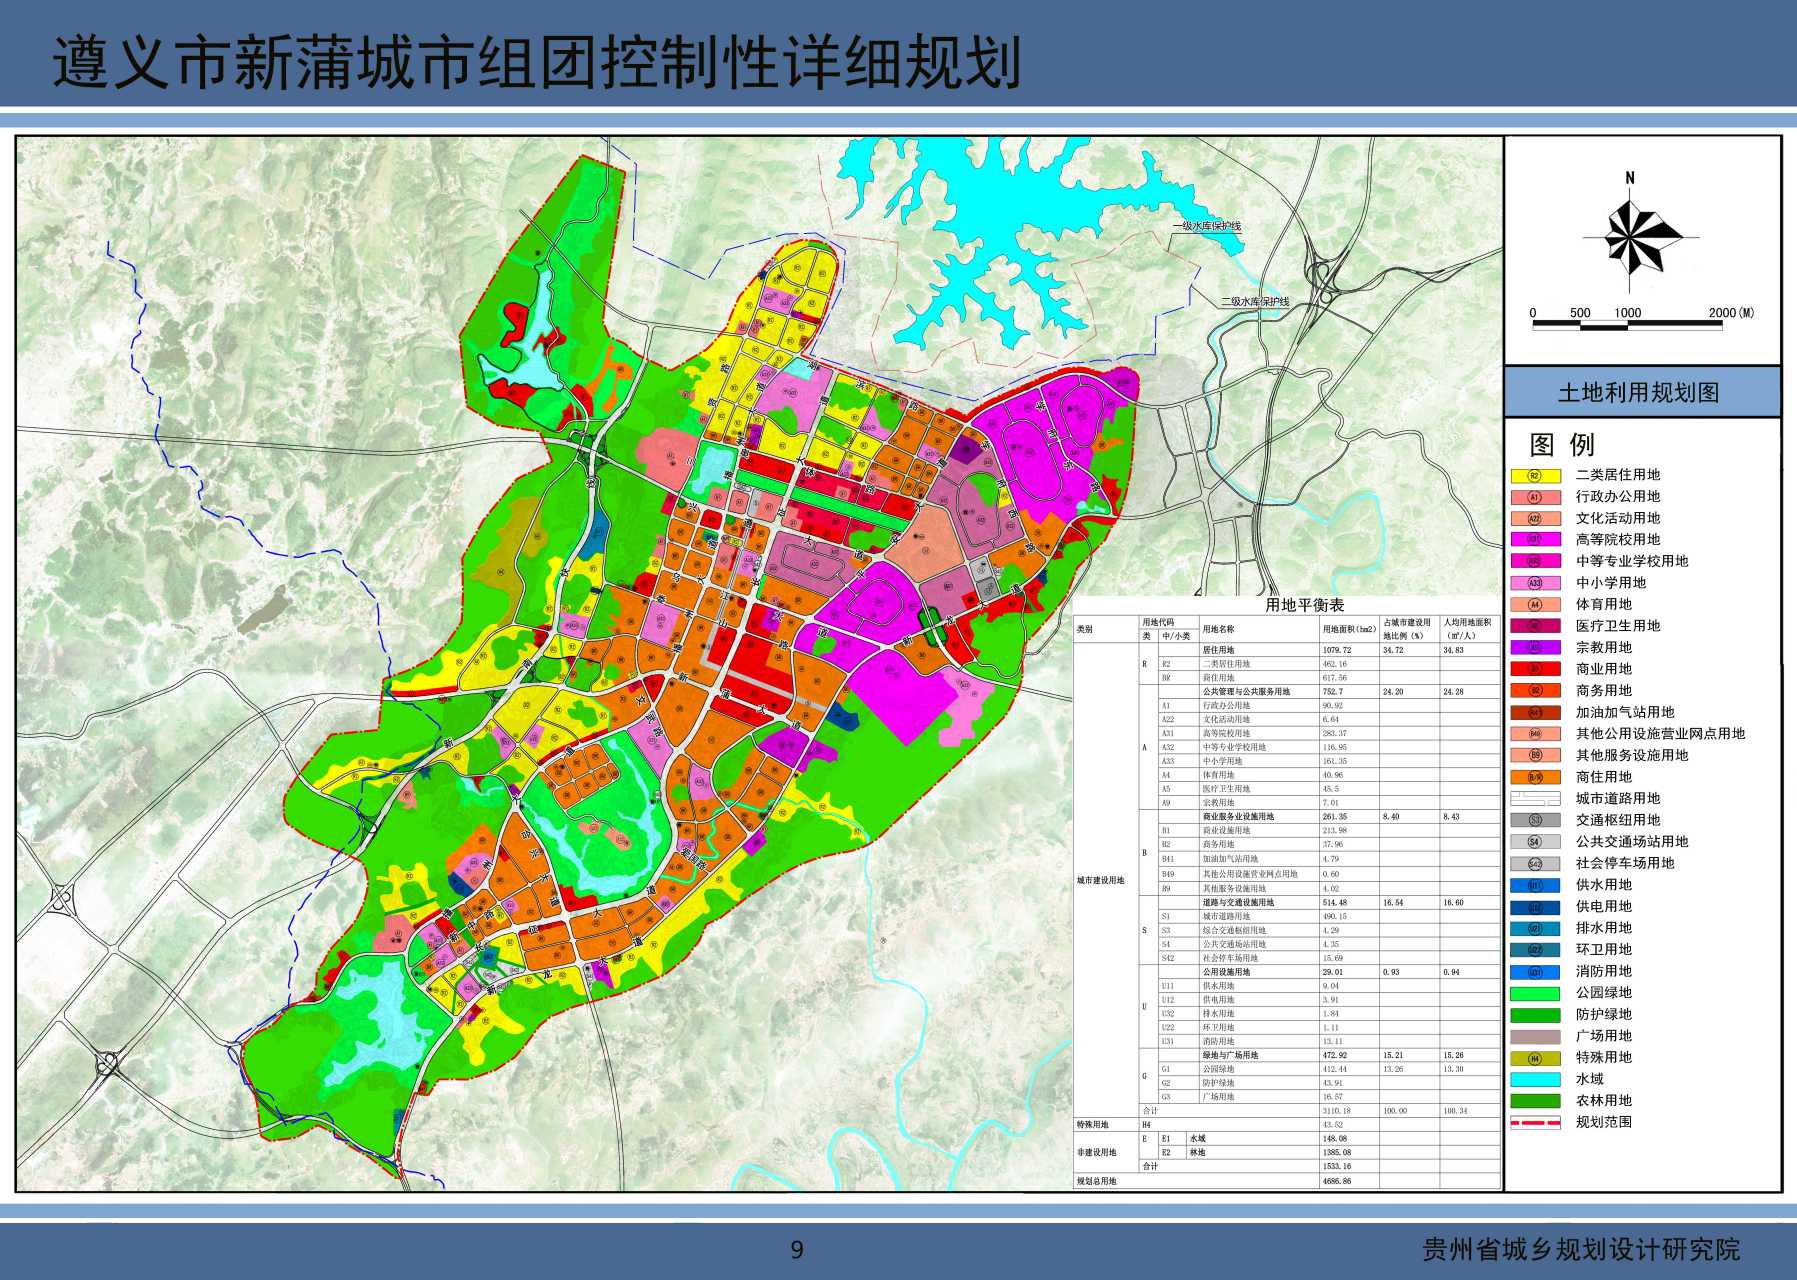Click the 公园绿地 bright green swatch
This screenshot has height=1280, width=1797.
1535,993
